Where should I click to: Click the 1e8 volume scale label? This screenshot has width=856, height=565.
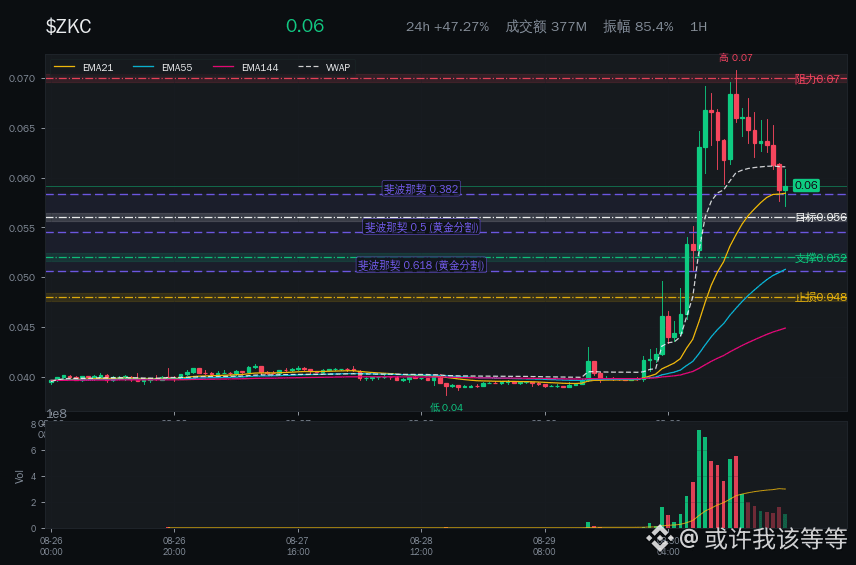pyautogui.click(x=56, y=414)
